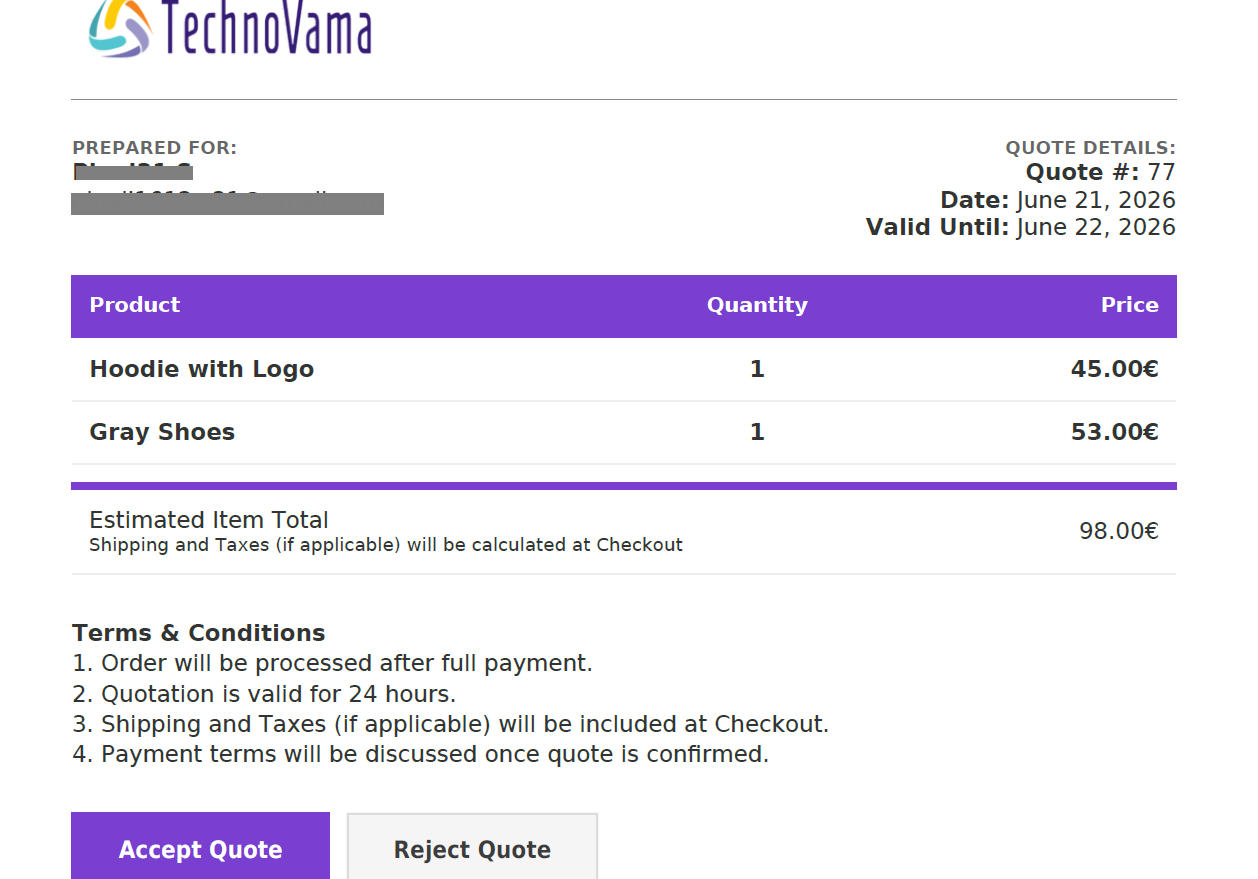Click the 98.00€ estimated total amount
Screen dimensions: 1258x879
(1119, 531)
